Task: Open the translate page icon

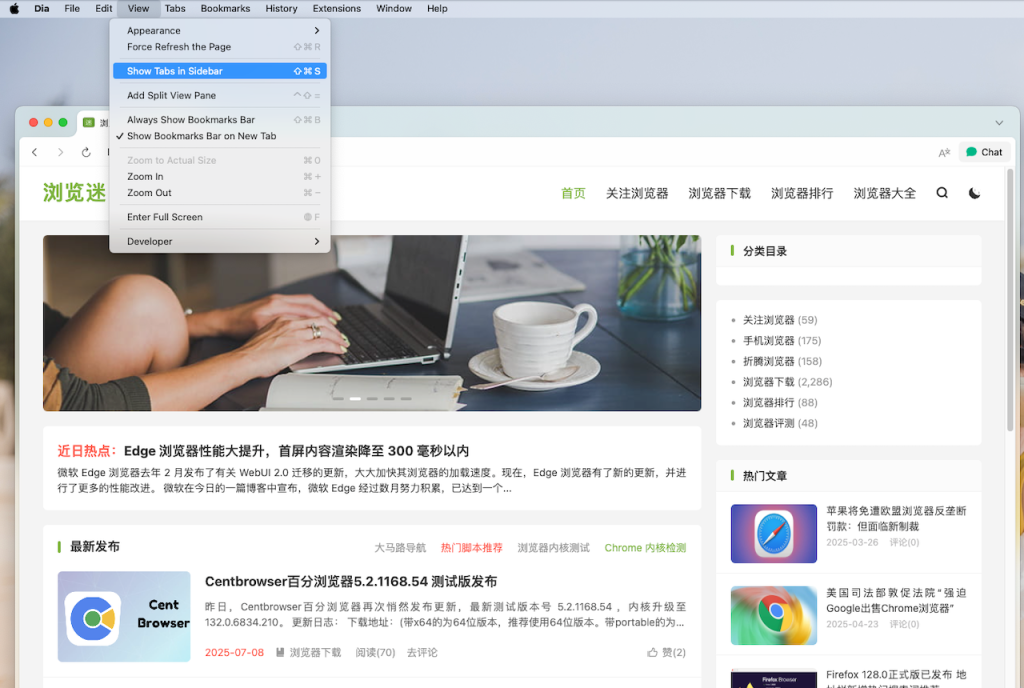Action: pyautogui.click(x=944, y=152)
